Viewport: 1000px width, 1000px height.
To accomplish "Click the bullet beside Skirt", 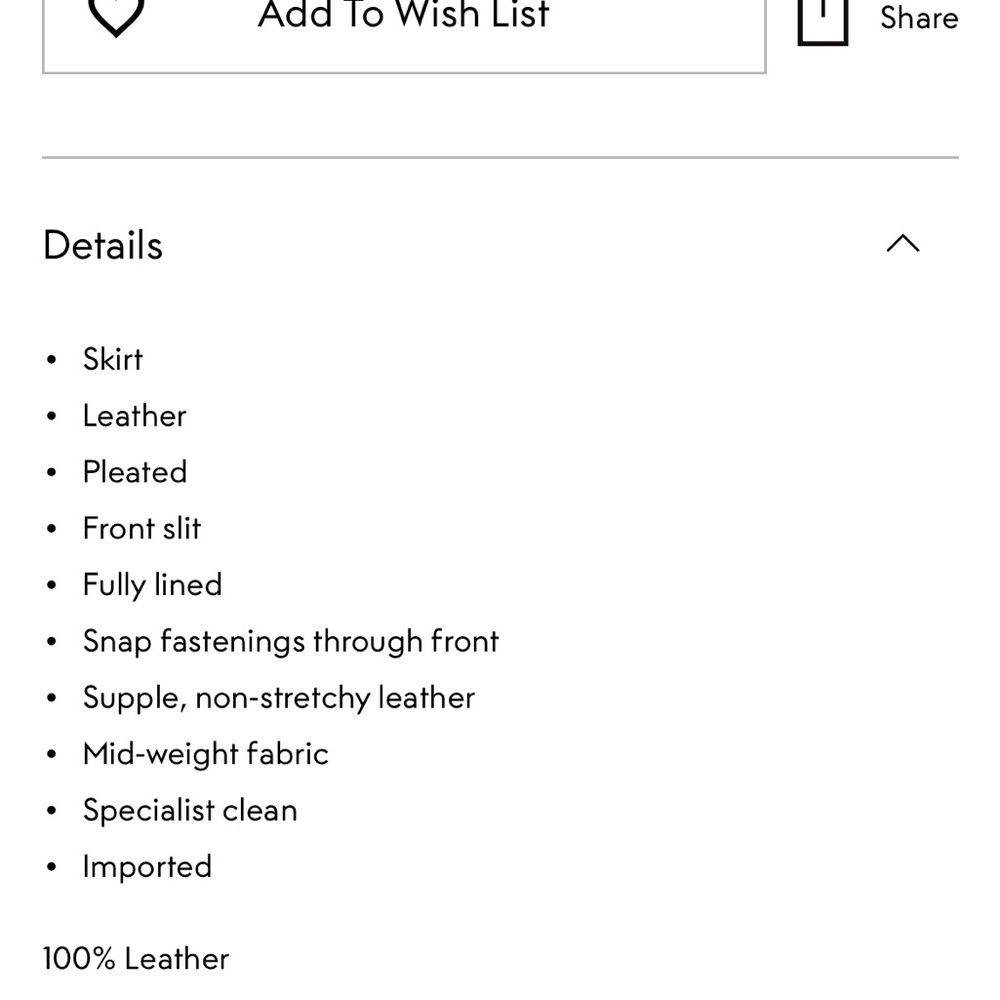I will [x=52, y=360].
